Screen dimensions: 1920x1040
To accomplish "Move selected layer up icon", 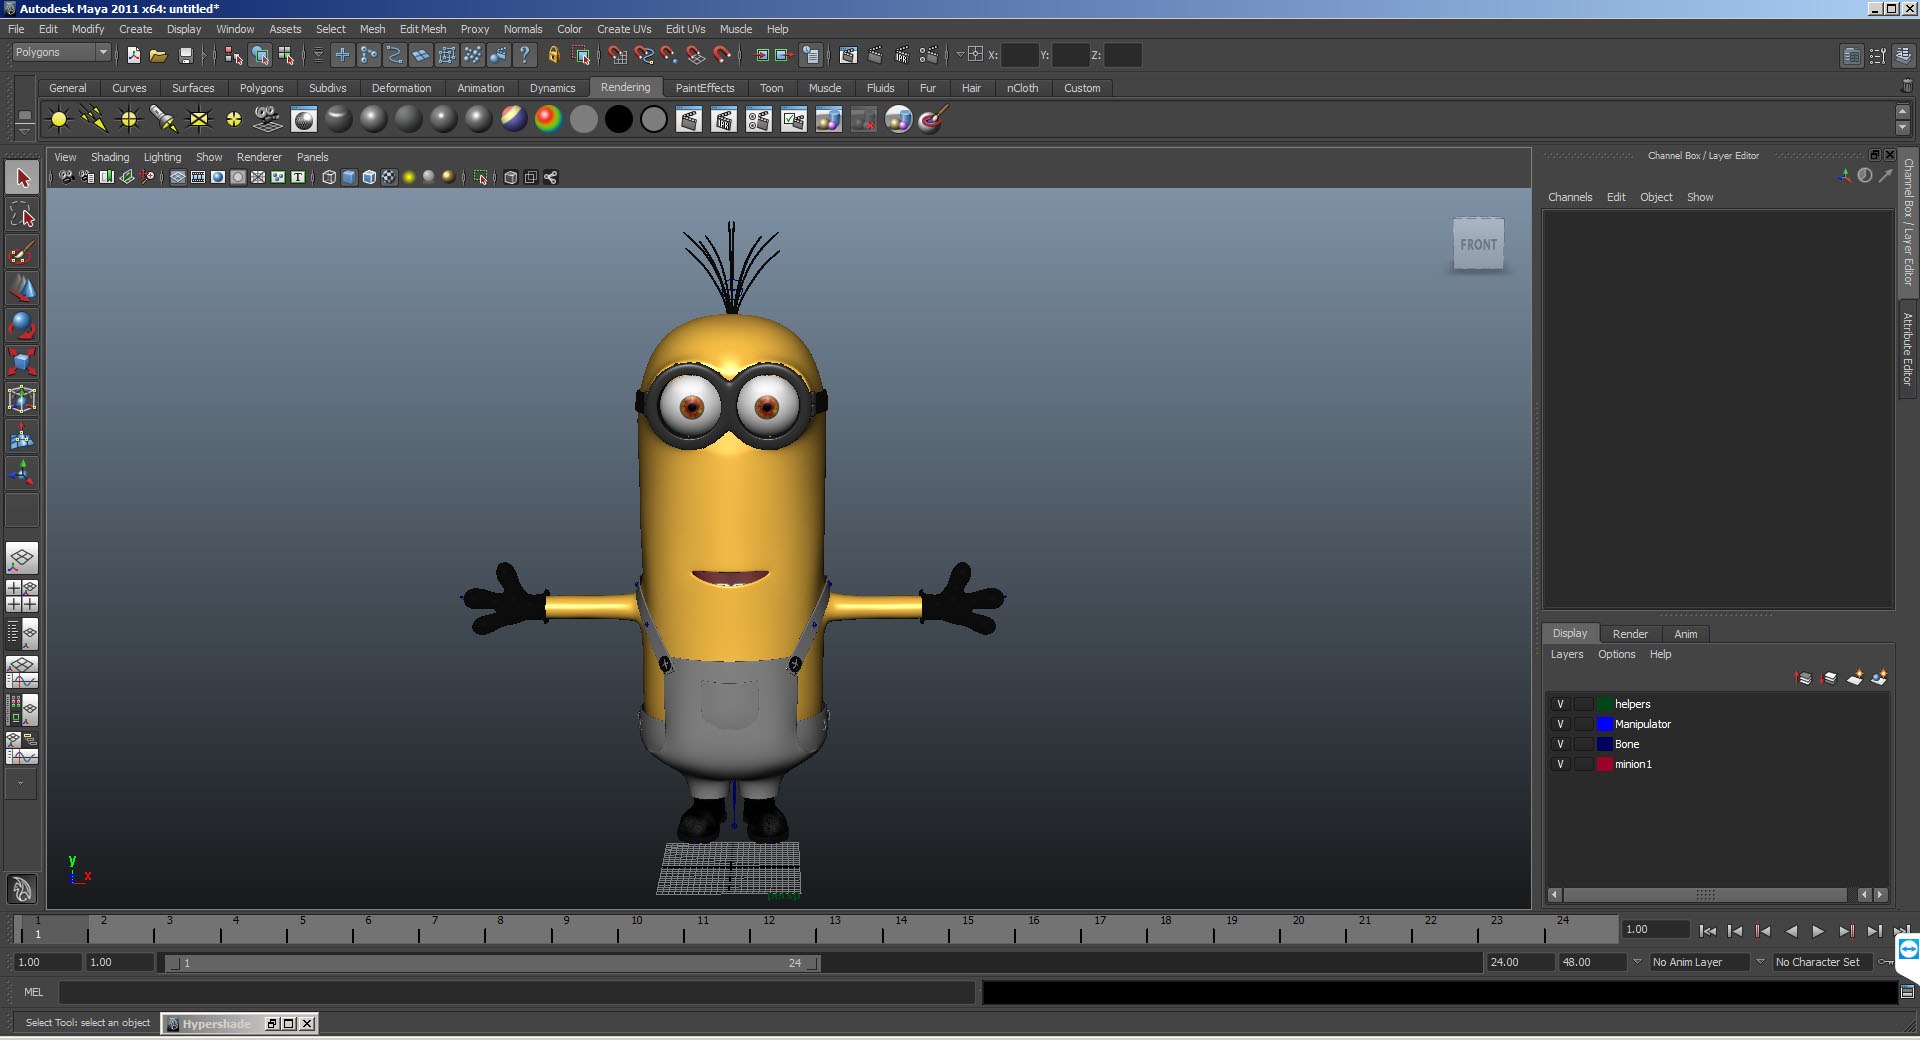I will pos(1804,678).
